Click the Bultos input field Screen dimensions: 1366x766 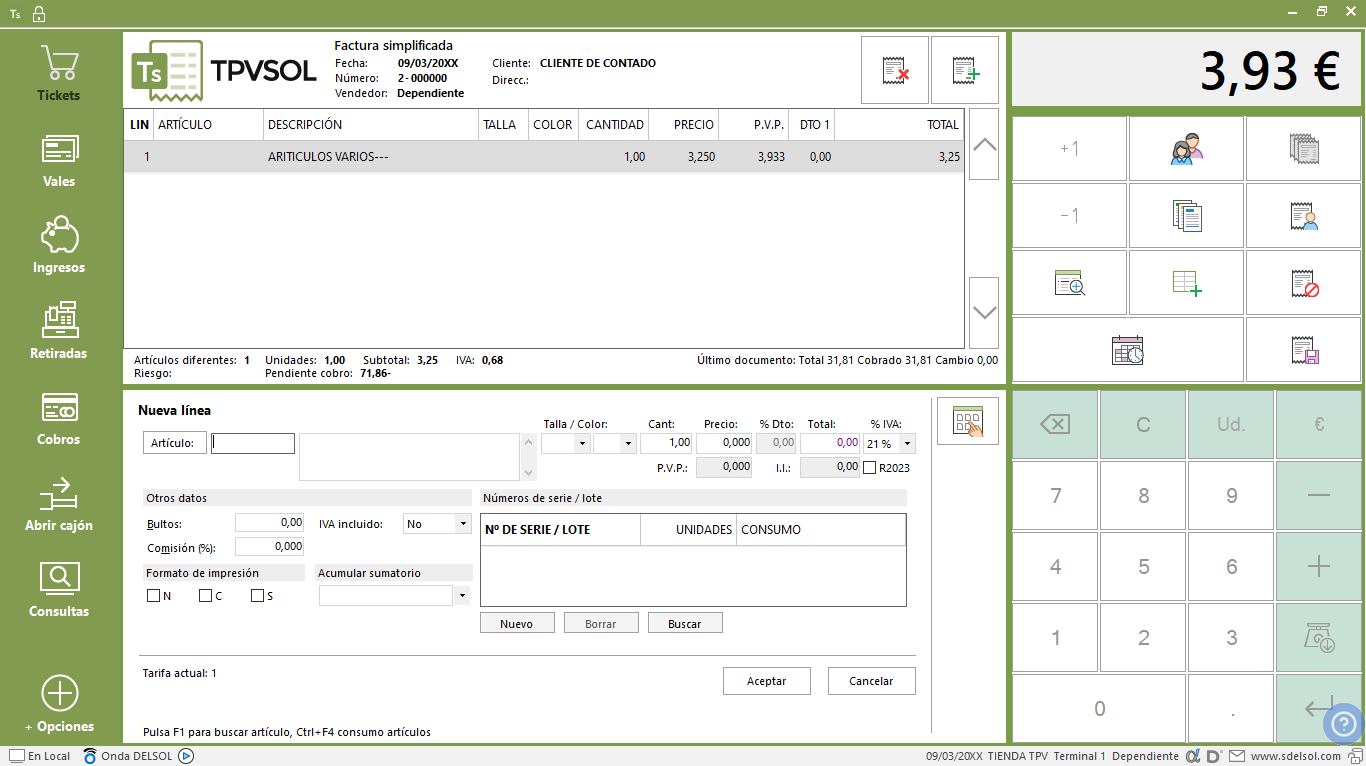269,522
